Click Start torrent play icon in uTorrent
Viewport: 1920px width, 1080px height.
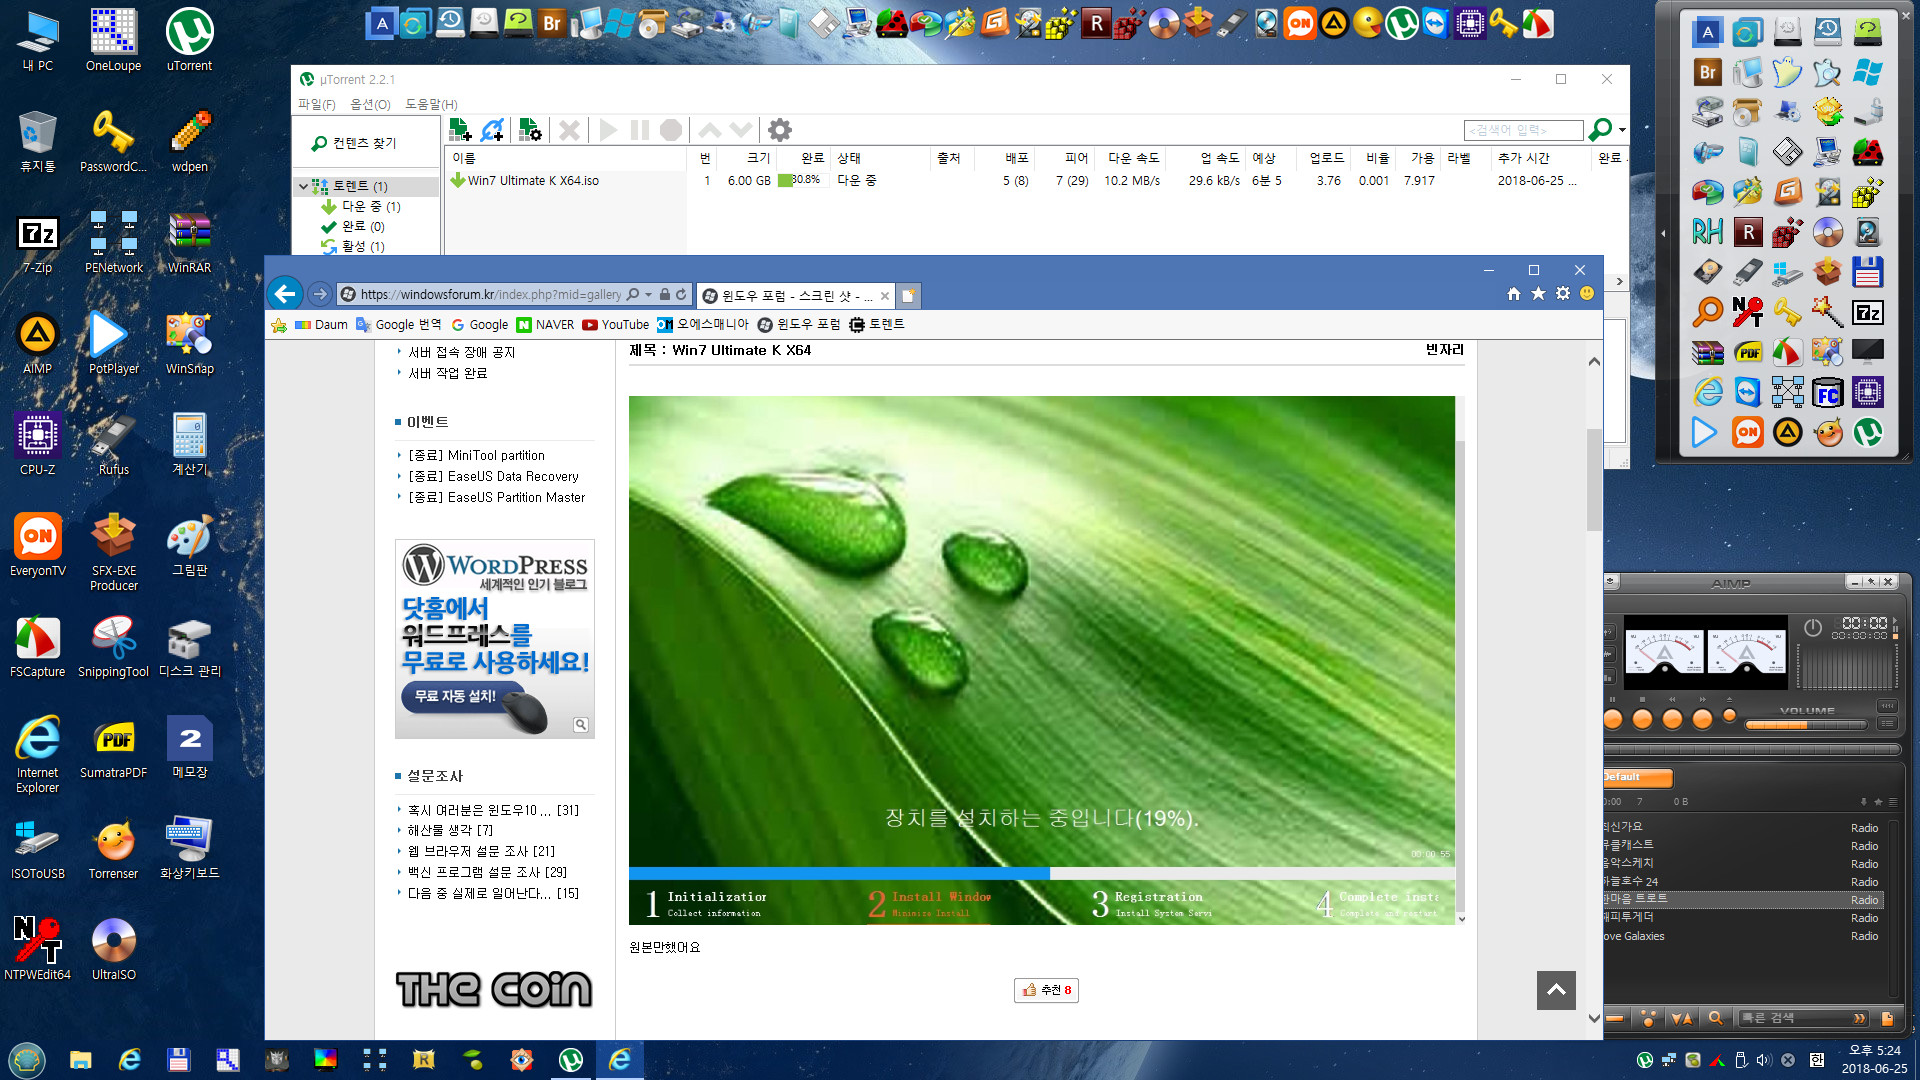point(608,130)
